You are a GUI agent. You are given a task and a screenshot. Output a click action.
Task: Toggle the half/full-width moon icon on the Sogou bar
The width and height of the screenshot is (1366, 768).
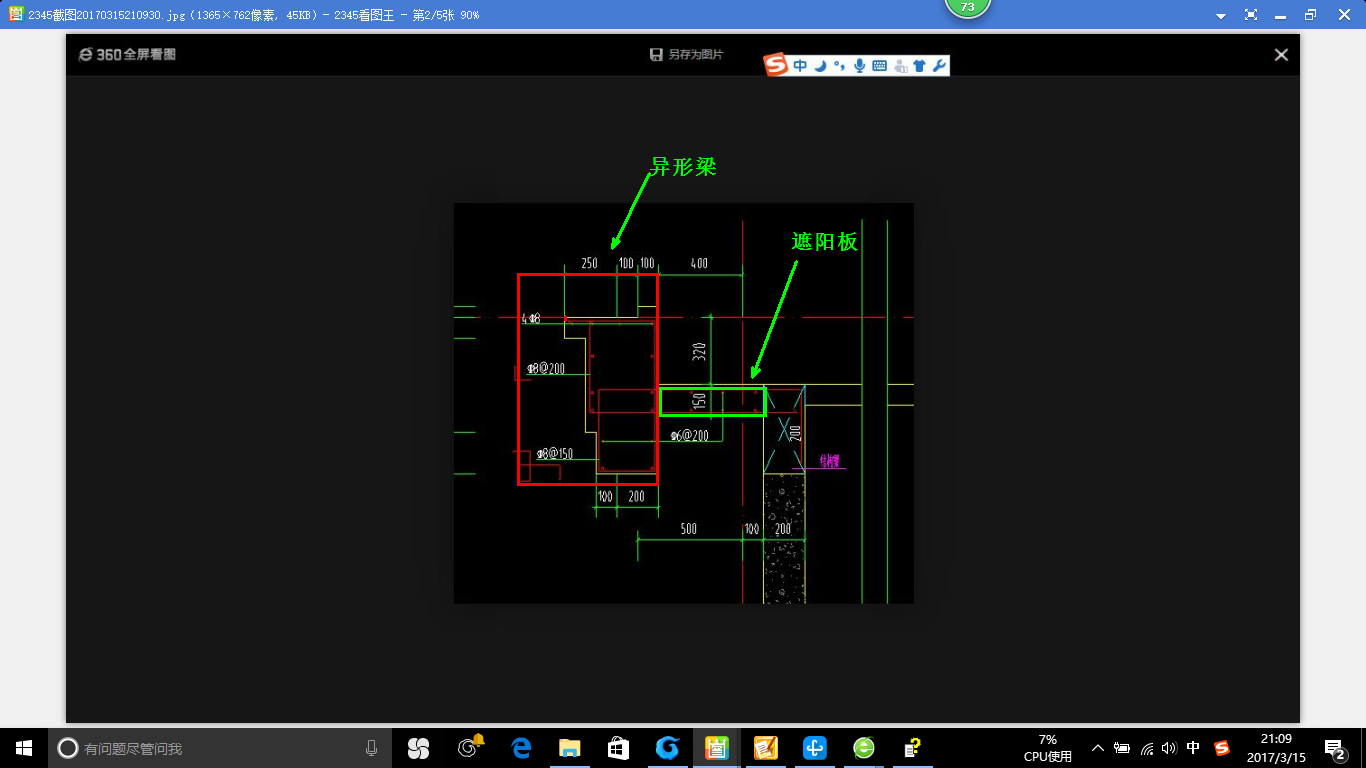820,66
